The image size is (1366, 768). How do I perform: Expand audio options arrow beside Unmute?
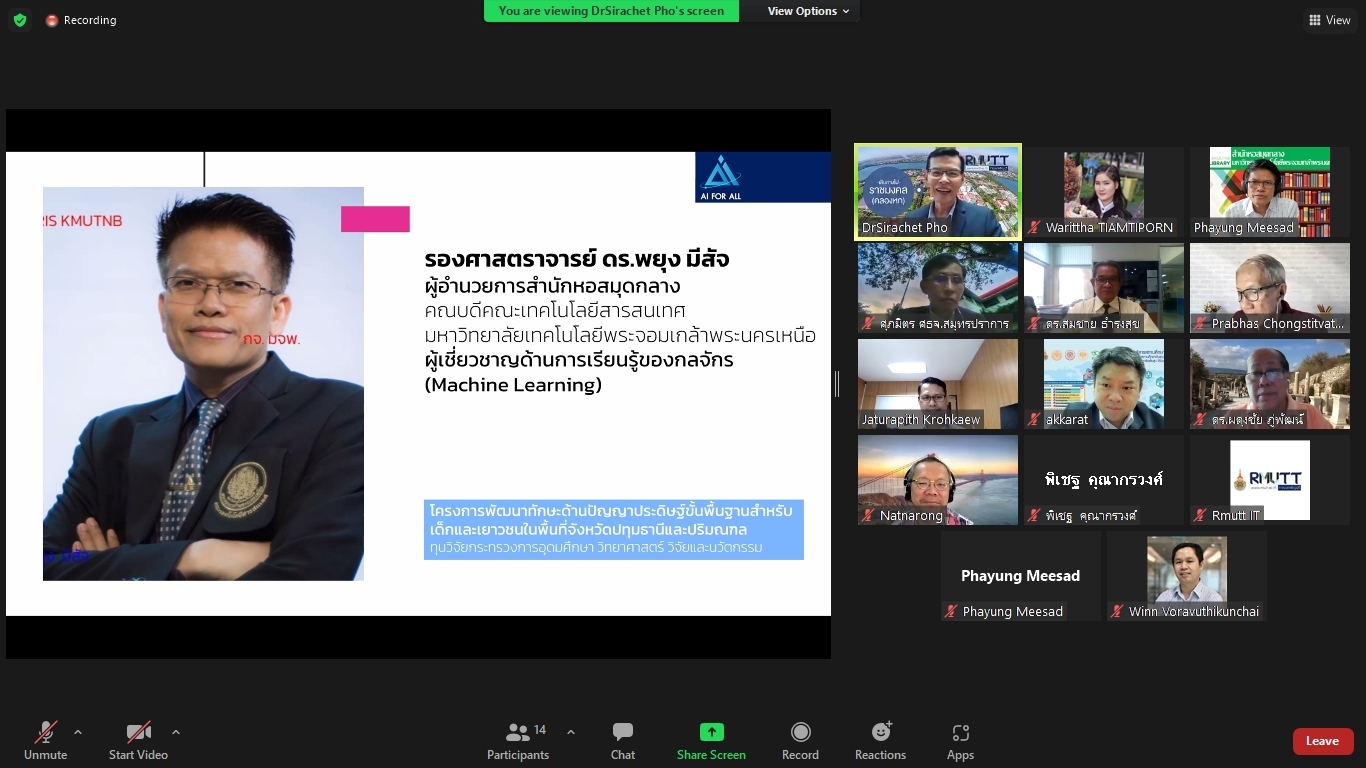78,732
